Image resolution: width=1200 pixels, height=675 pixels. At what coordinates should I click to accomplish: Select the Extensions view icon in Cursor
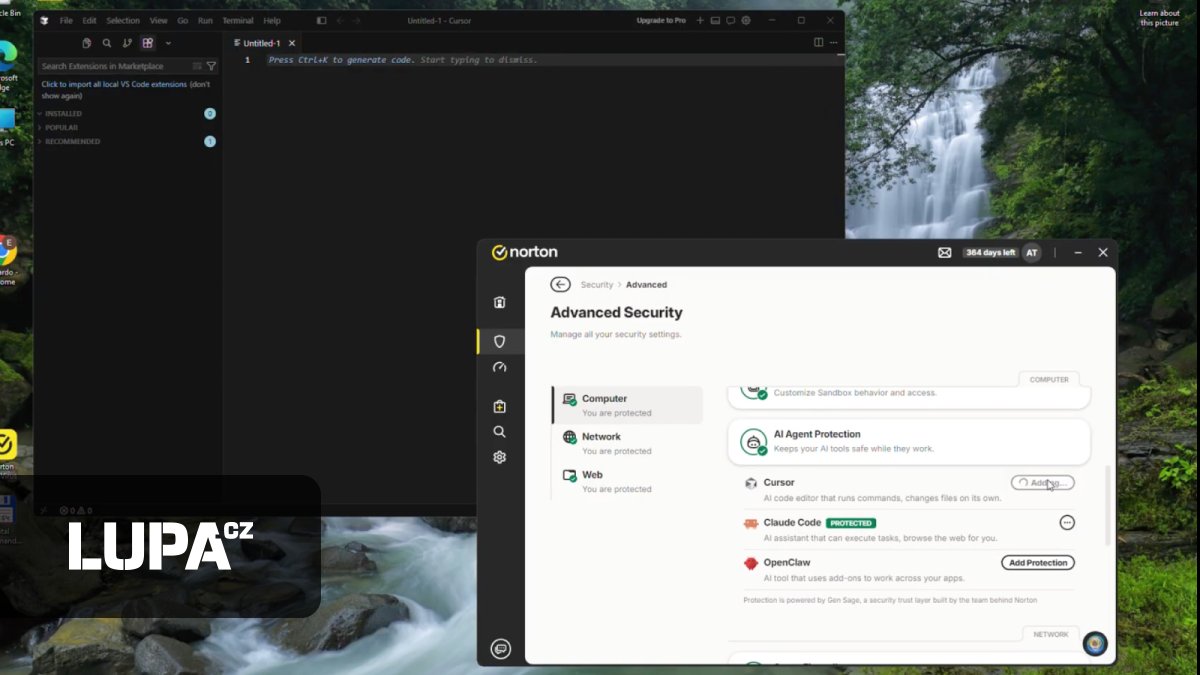tap(147, 43)
